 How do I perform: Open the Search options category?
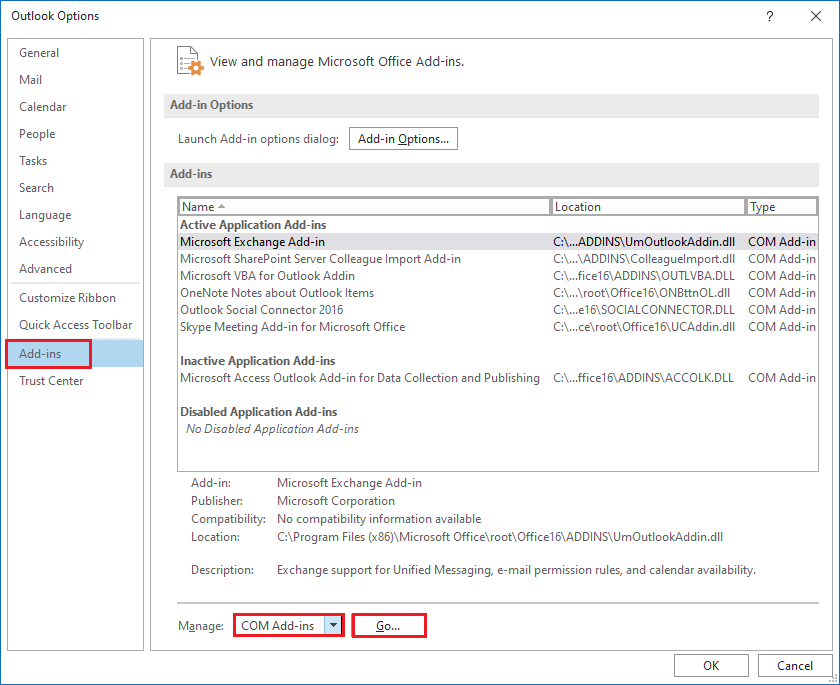(75, 188)
